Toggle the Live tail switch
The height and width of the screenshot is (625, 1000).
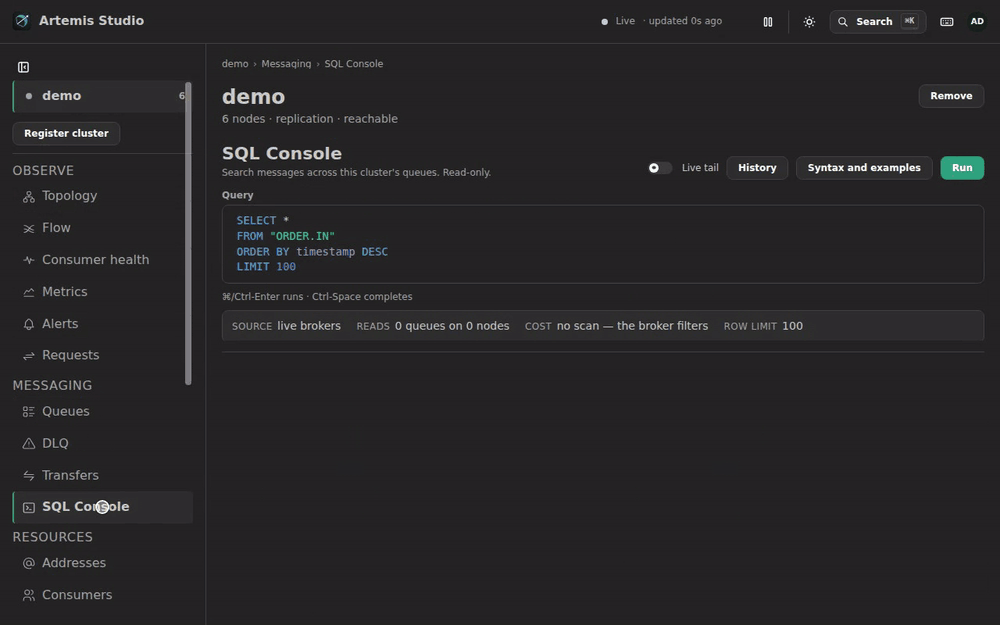pos(659,168)
